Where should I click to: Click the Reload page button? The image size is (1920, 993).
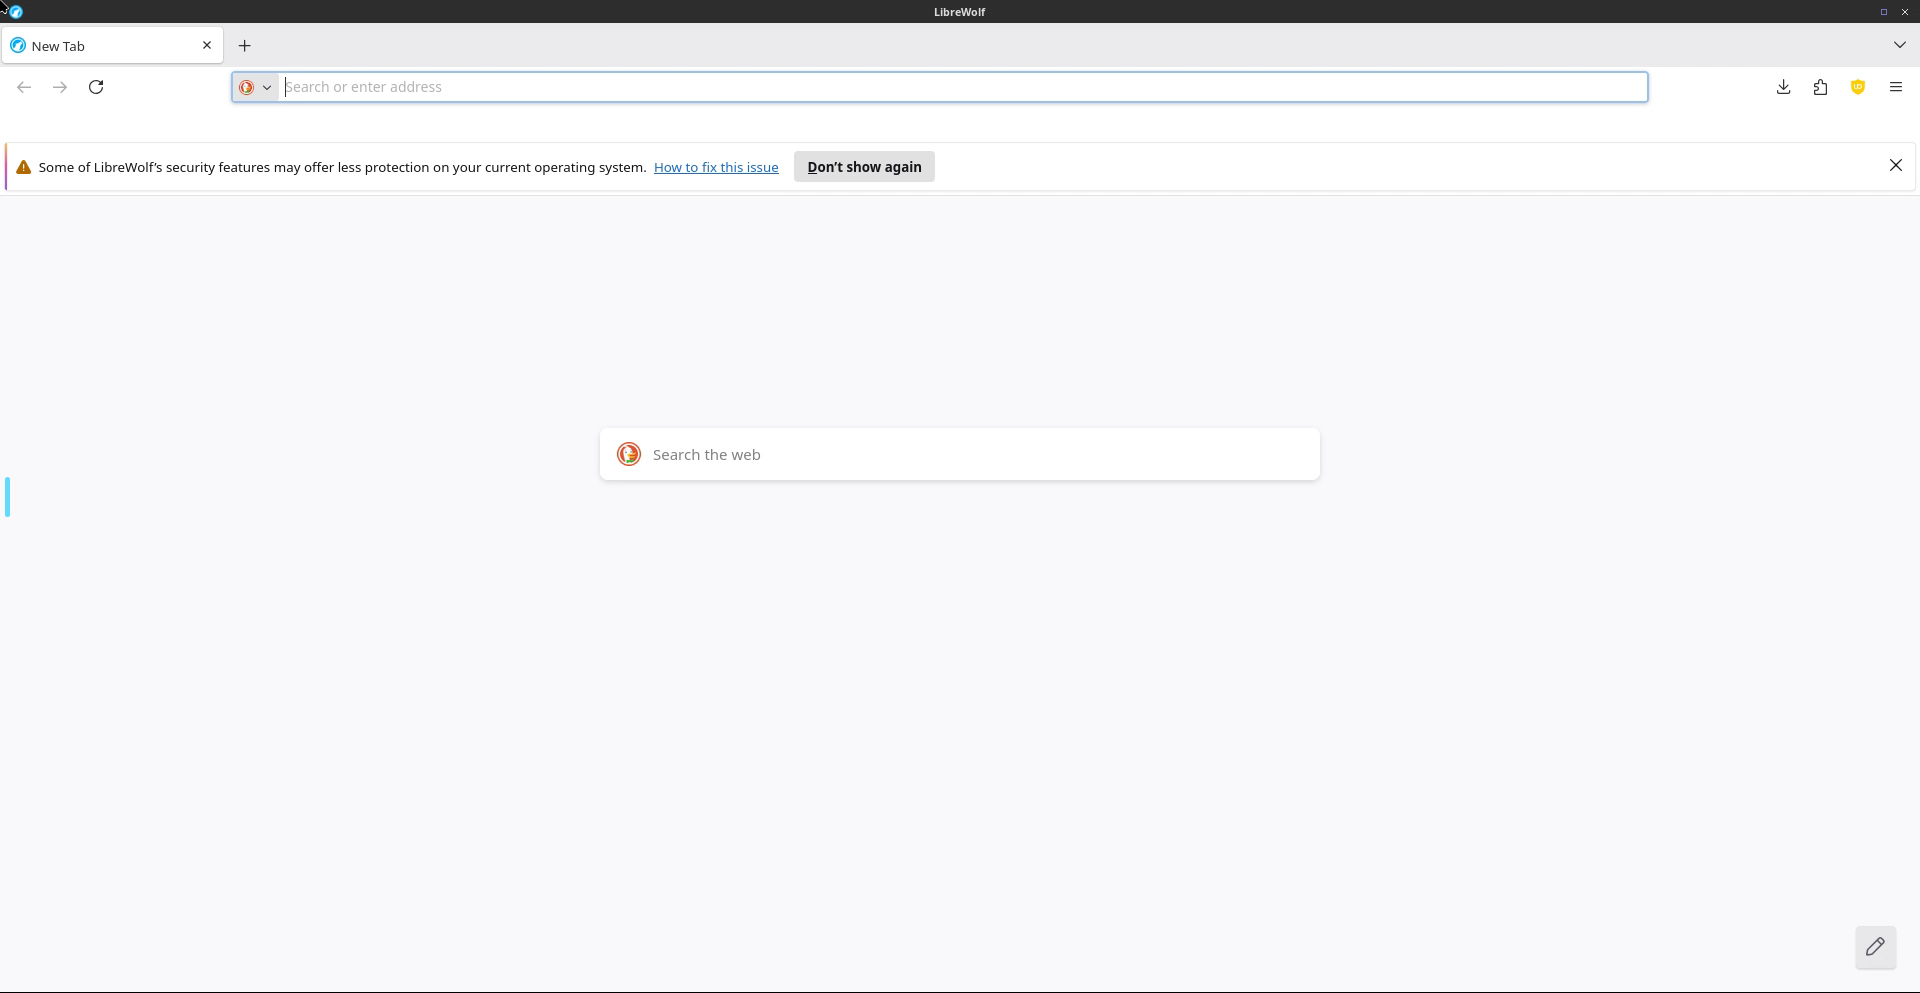[96, 87]
